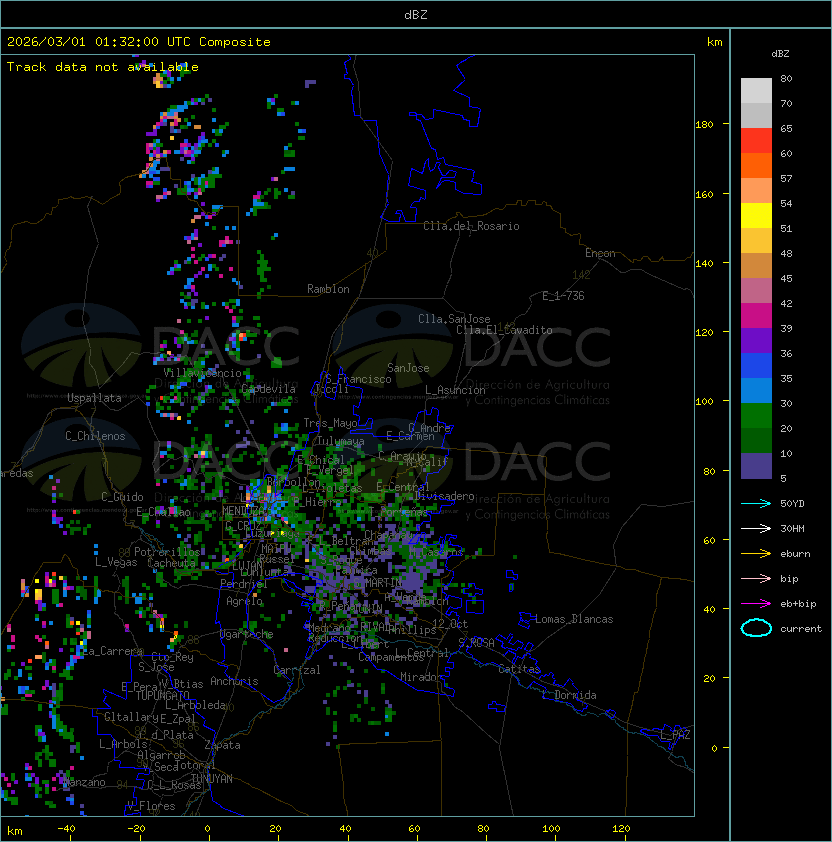Image resolution: width=832 pixels, height=842 pixels.
Task: Click the 'Capdevila' map label
Action: click(x=268, y=389)
